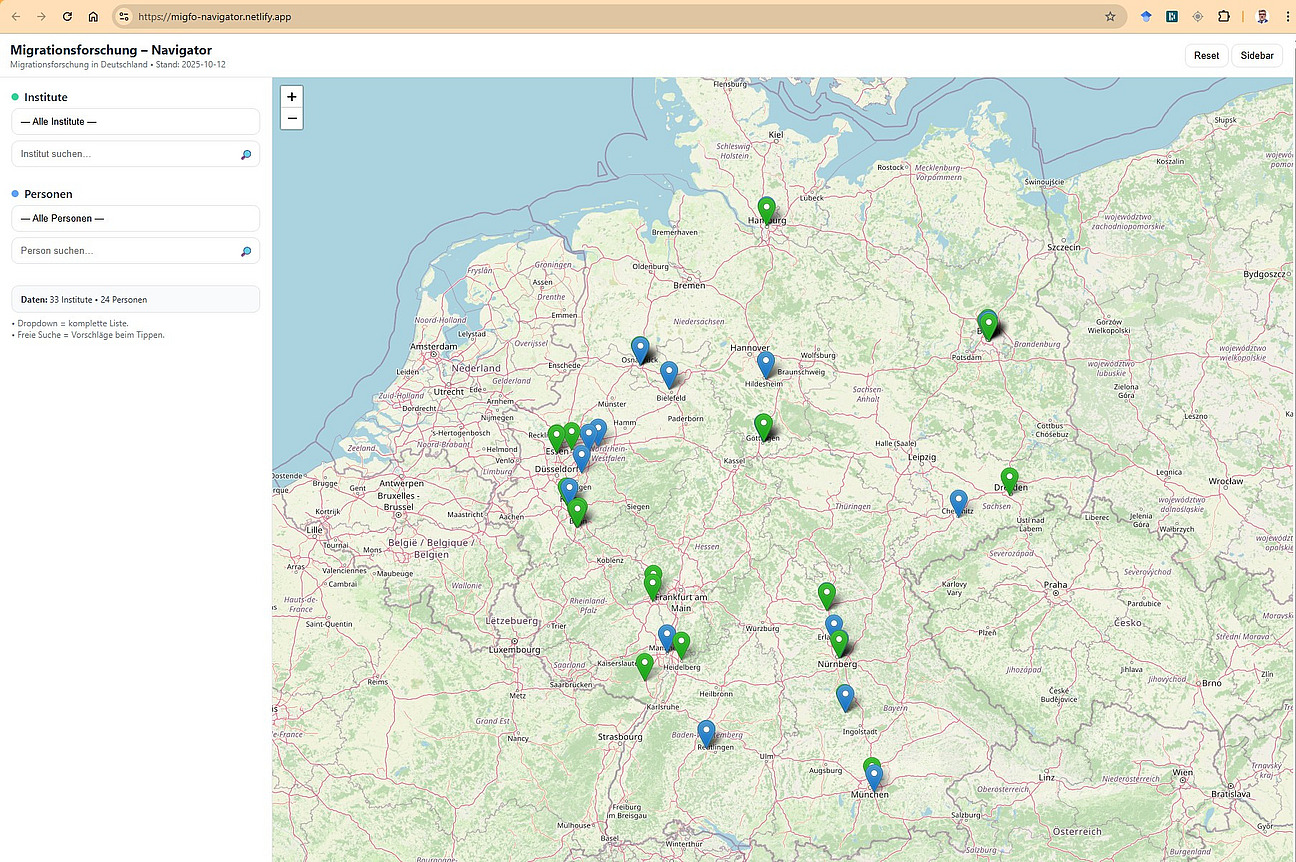Toggle the Sidebar panel

[1256, 56]
